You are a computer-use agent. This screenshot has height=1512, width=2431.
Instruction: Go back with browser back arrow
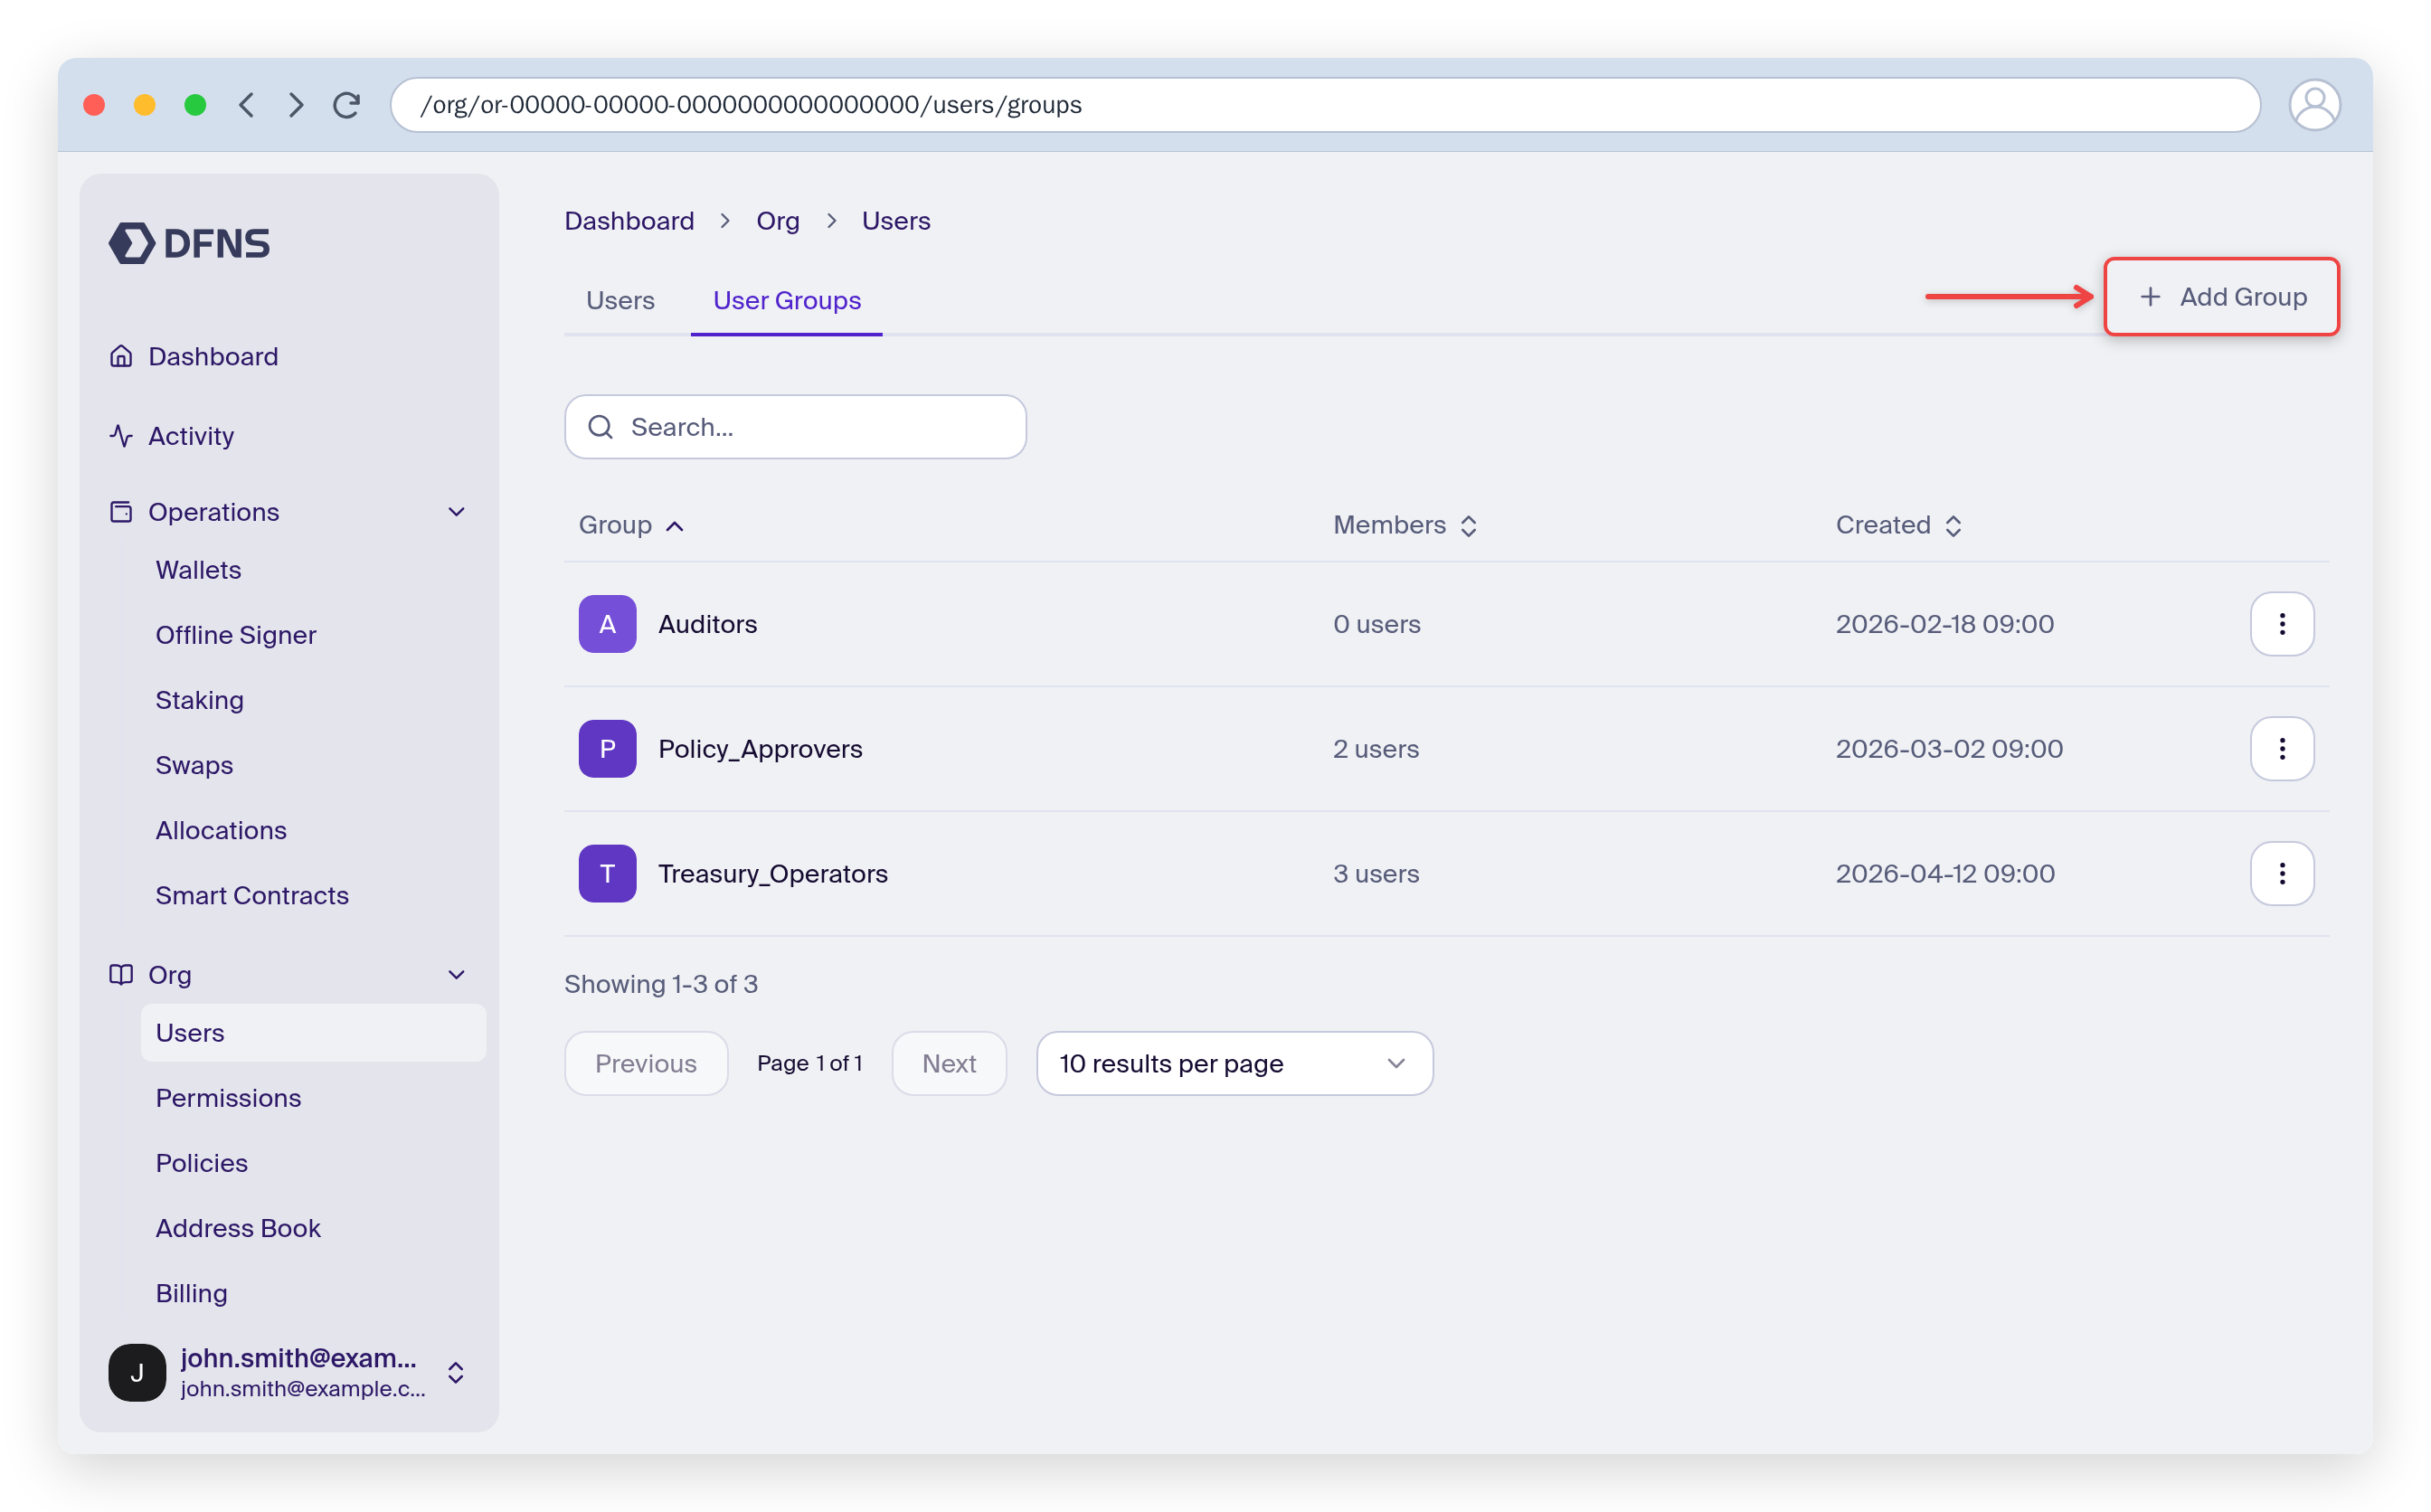[x=247, y=105]
